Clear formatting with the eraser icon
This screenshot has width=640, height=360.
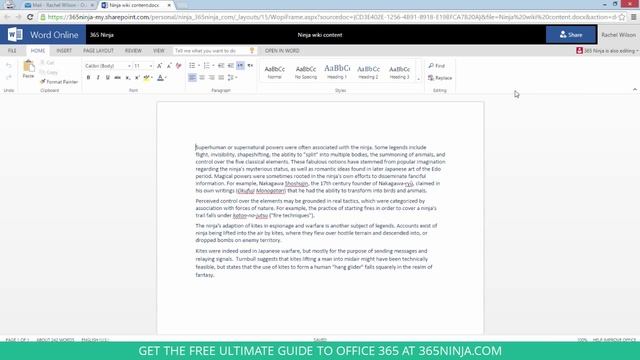tap(178, 66)
